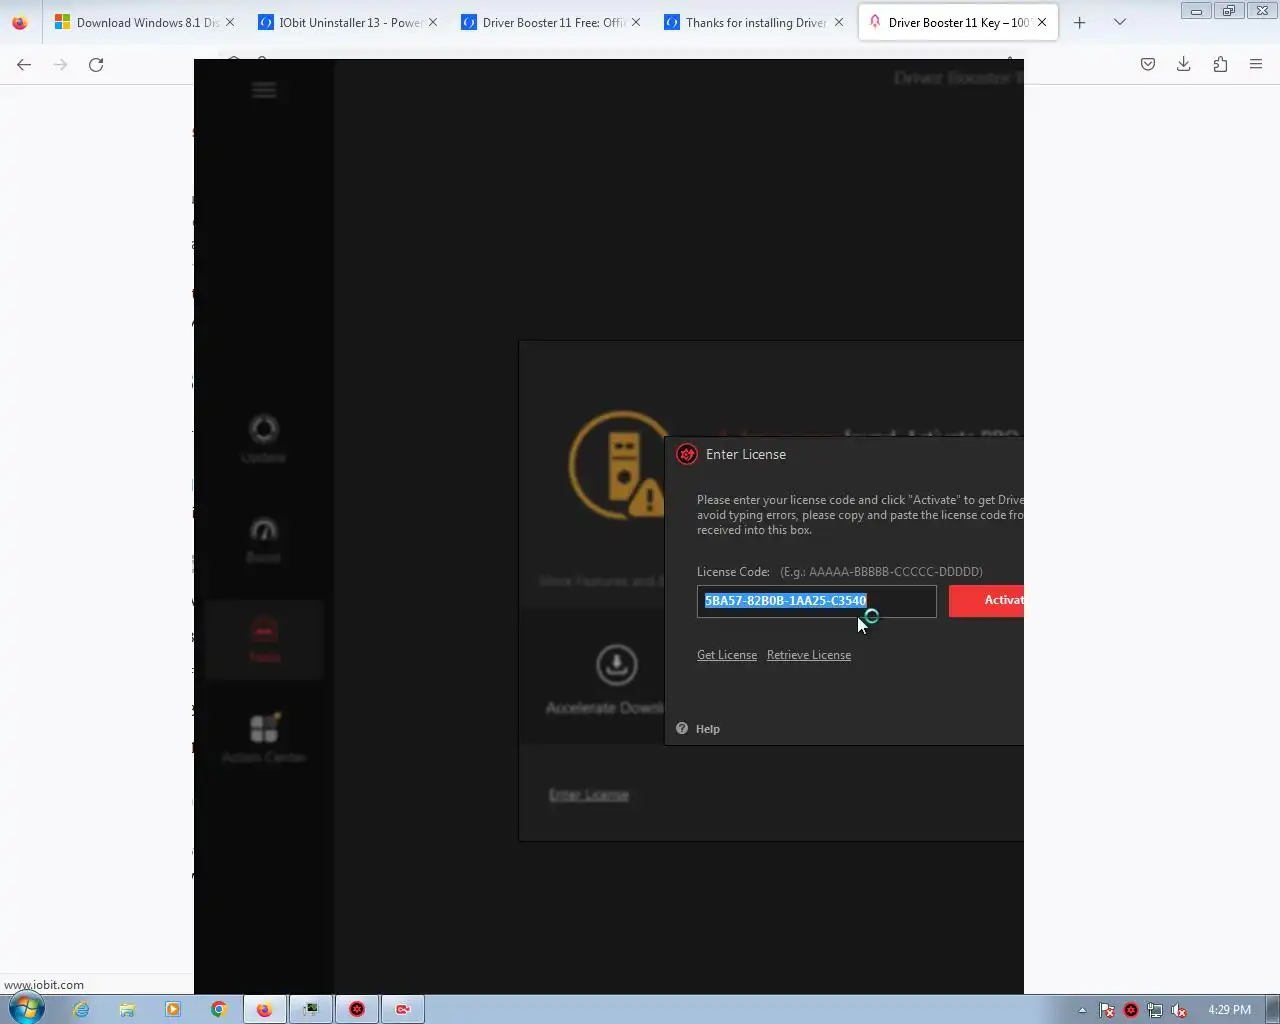Click the Driver Booster taskbar button
Viewport: 1280px width, 1024px height.
pos(357,1009)
